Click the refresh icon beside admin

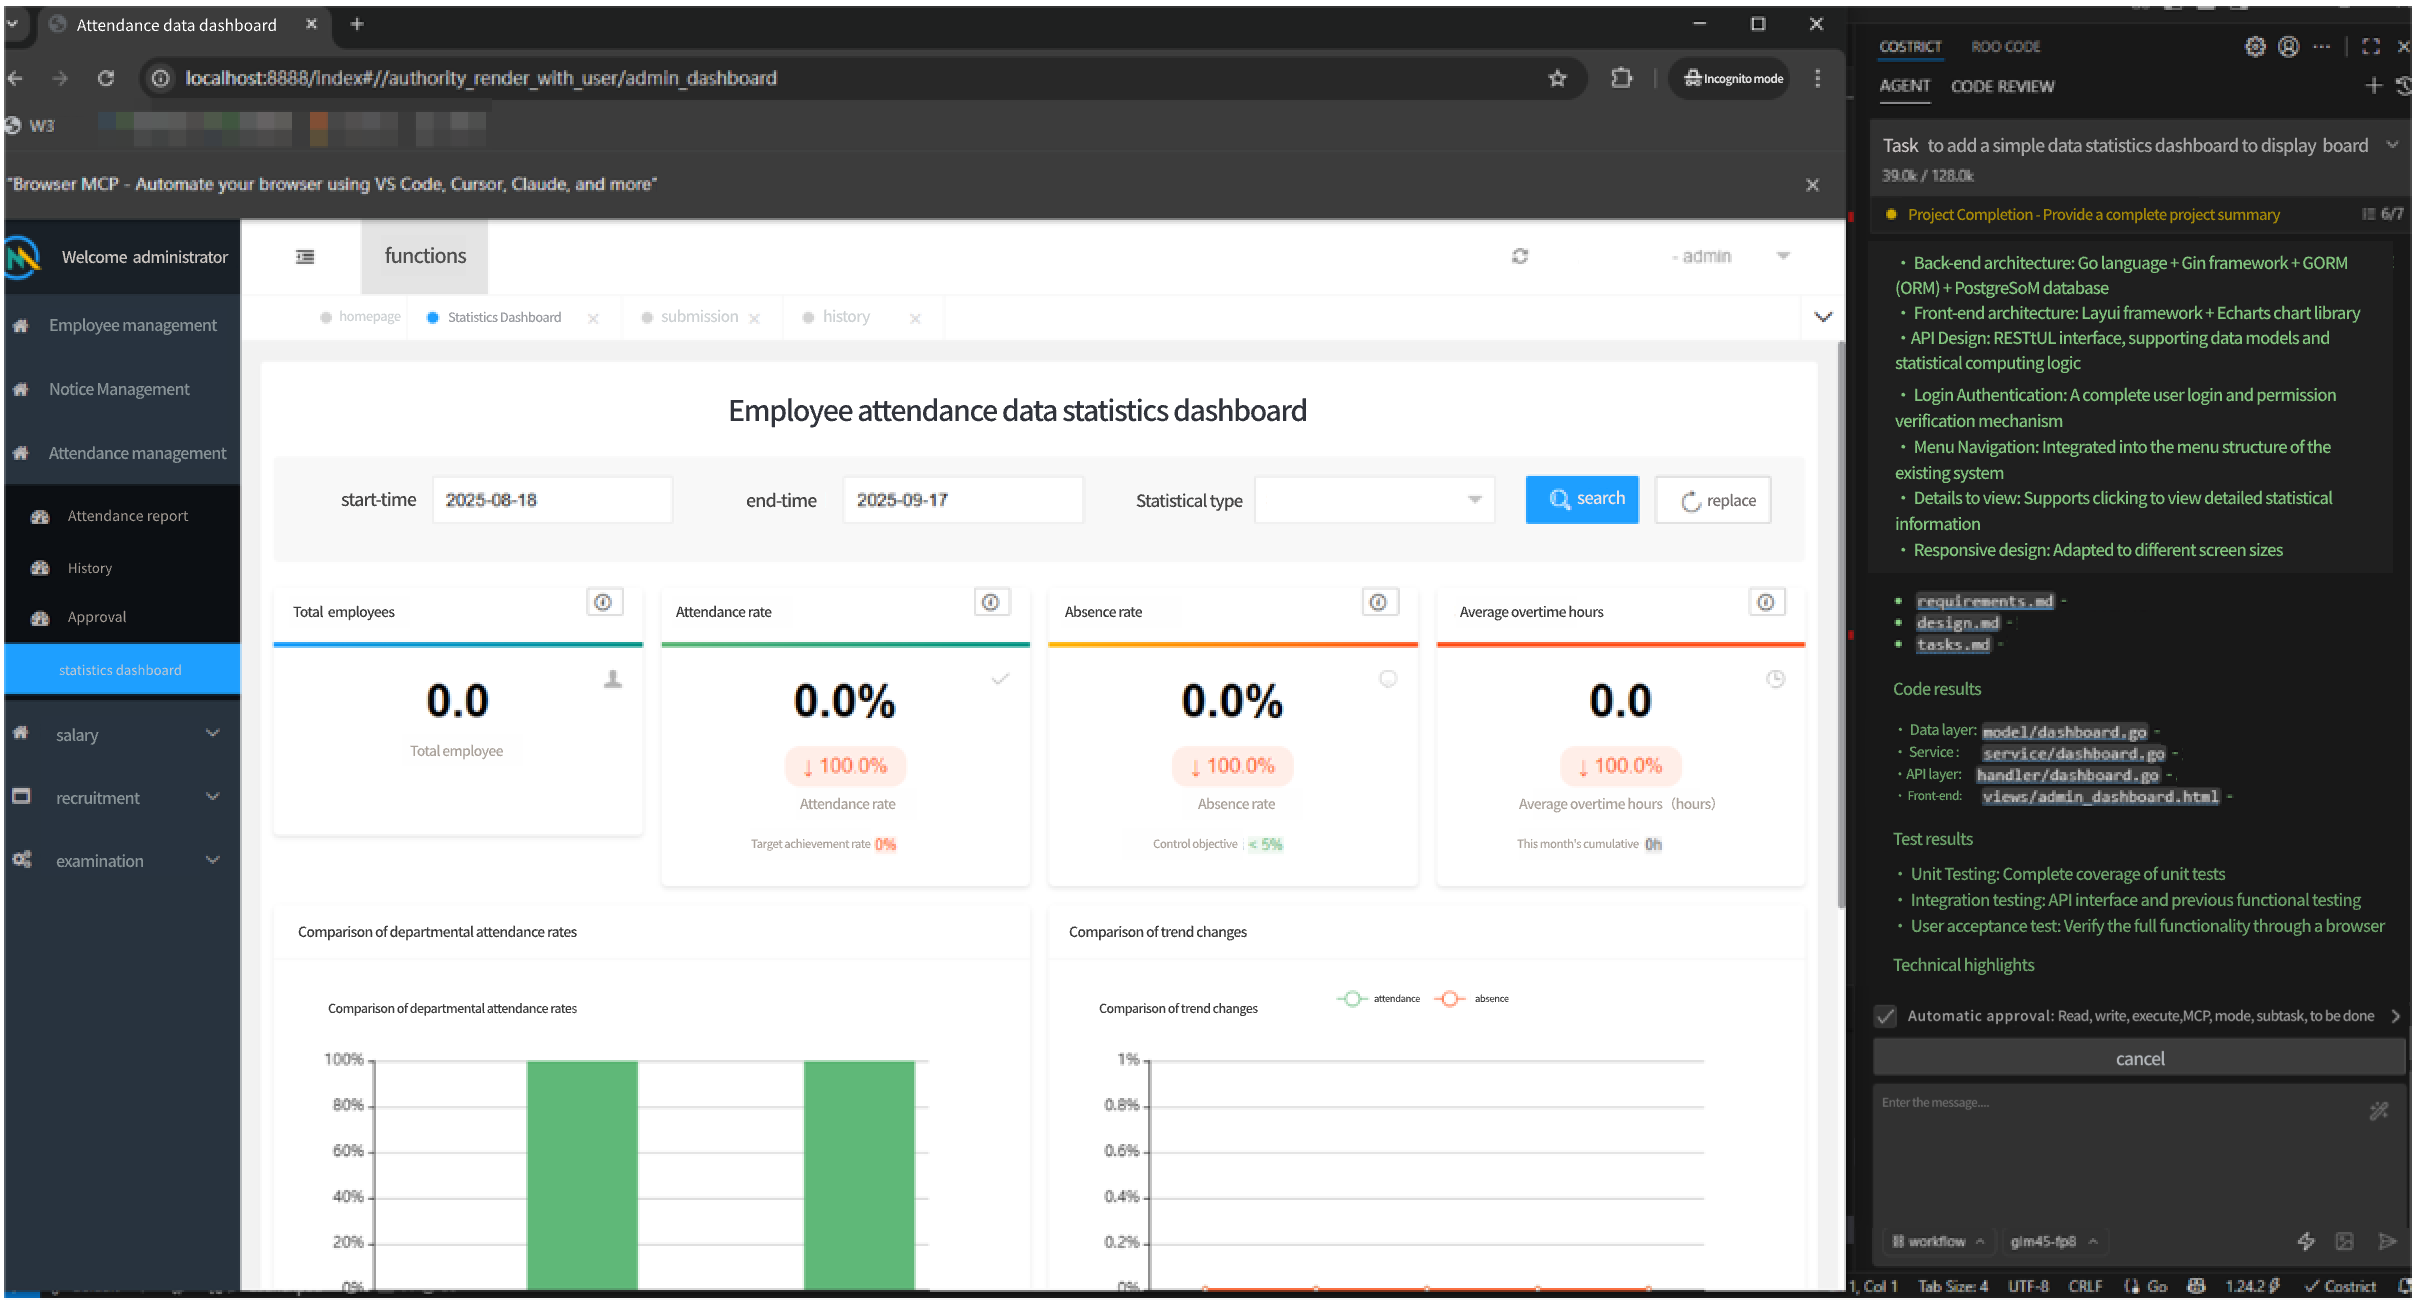(x=1520, y=256)
